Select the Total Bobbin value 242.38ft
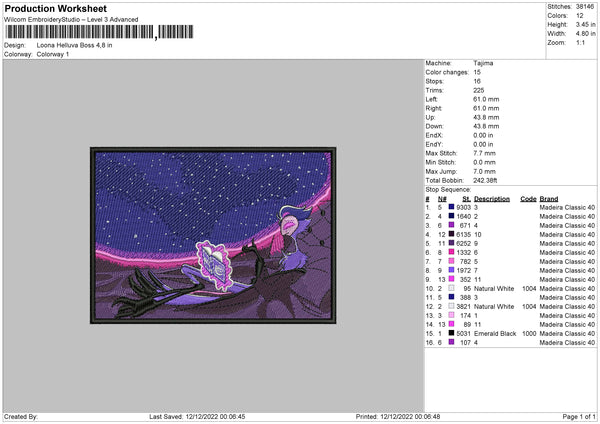 (x=485, y=180)
